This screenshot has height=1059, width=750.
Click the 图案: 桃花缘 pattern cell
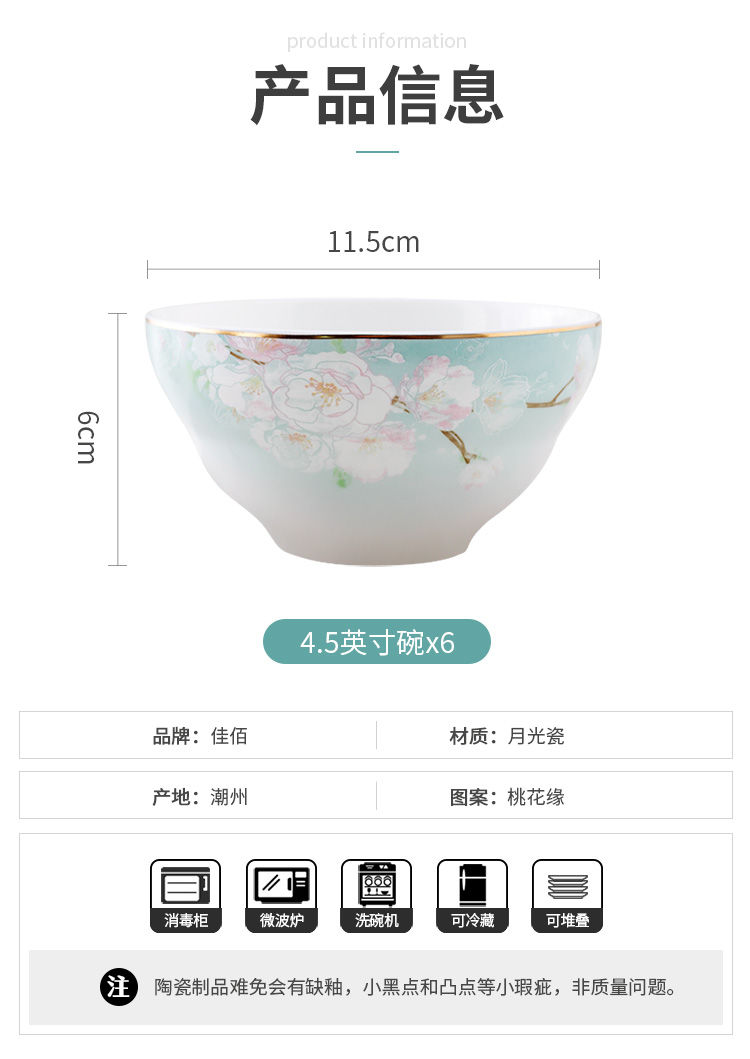coord(554,796)
